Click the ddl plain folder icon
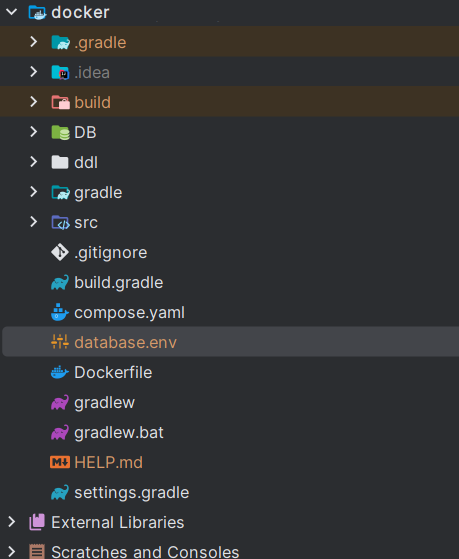 pos(60,162)
